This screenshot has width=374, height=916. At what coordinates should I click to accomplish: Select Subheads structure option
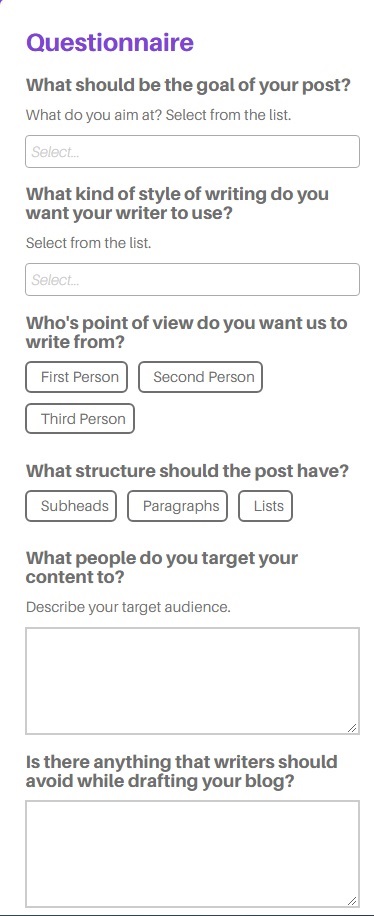(x=71, y=506)
